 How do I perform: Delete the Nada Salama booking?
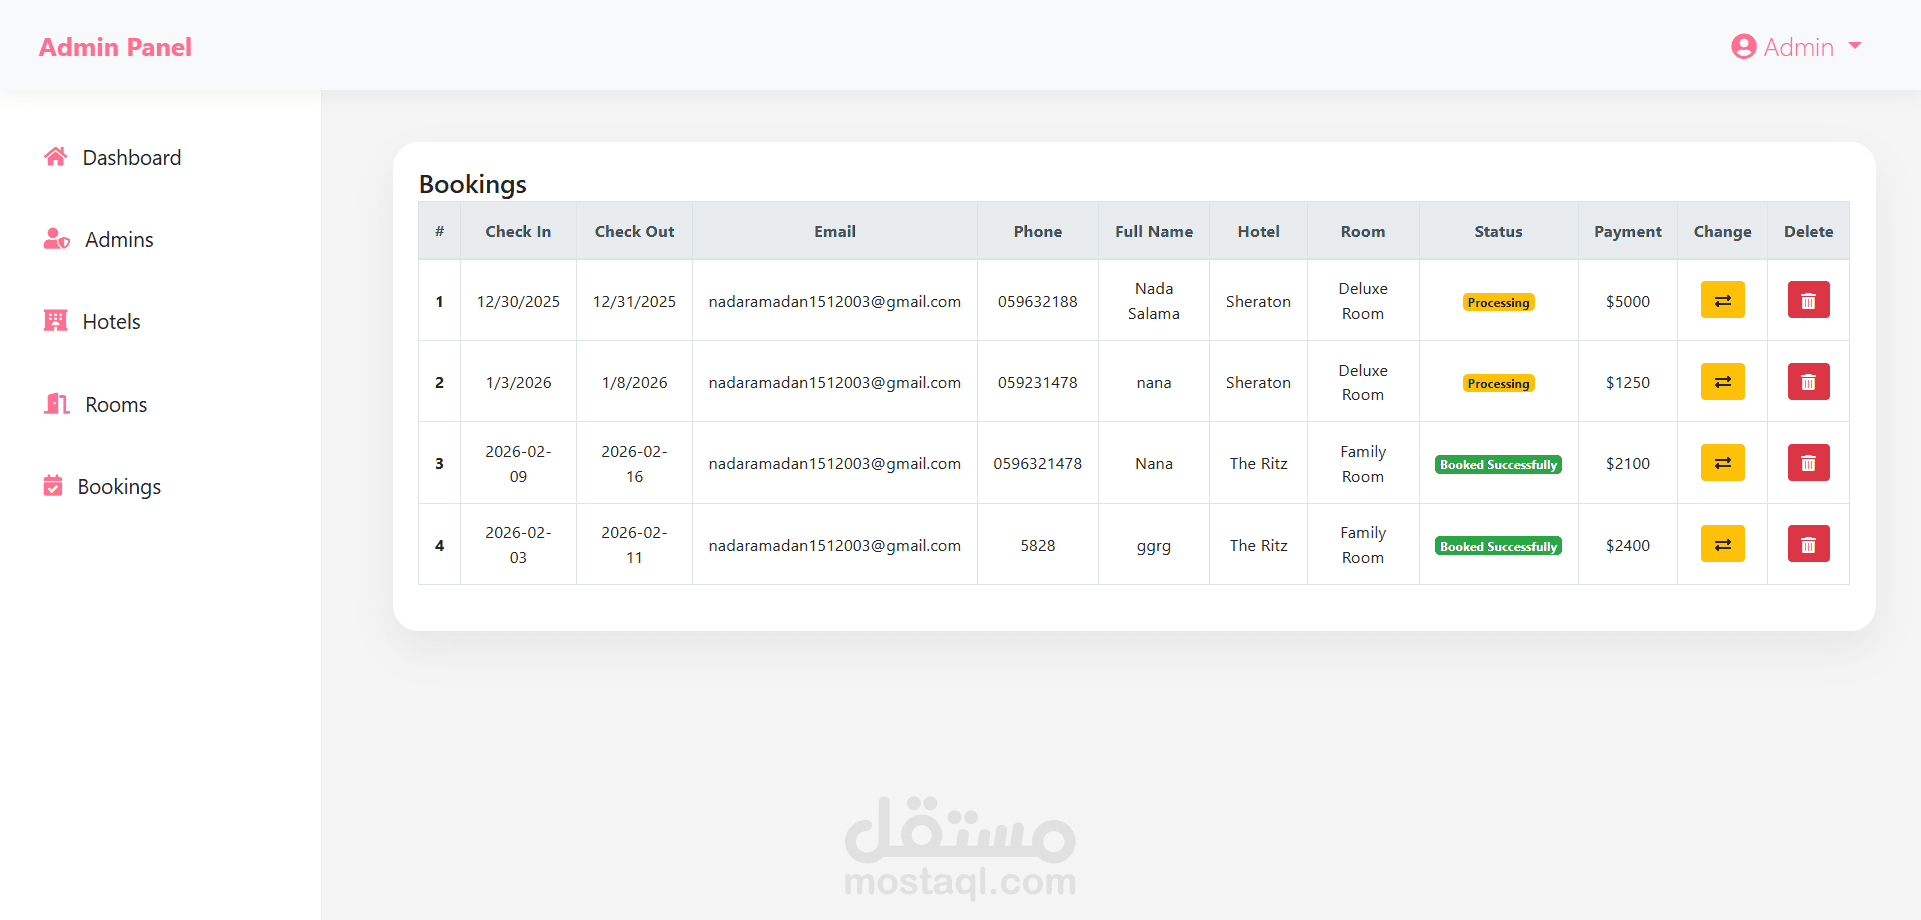[1808, 300]
